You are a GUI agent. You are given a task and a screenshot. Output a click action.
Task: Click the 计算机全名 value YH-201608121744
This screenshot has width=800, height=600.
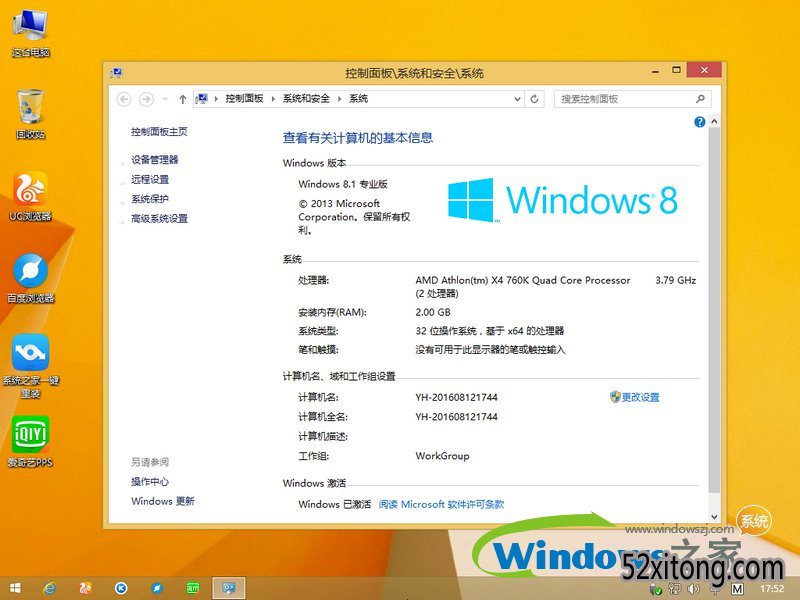(457, 416)
